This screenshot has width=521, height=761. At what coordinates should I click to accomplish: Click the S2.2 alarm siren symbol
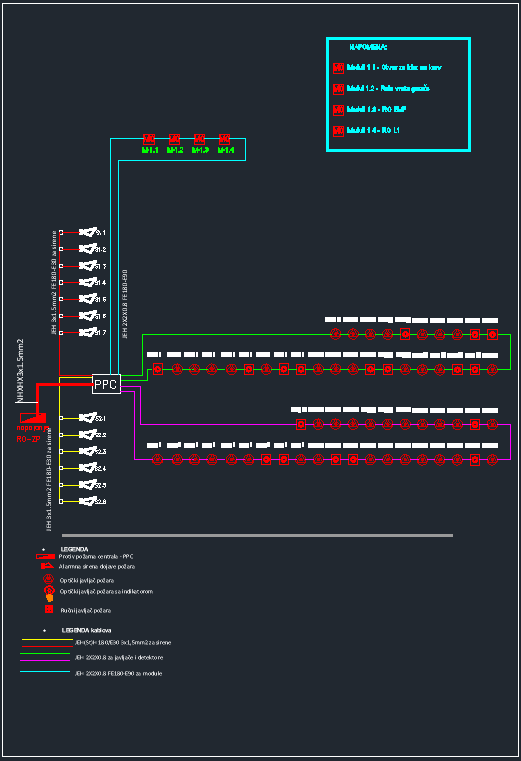tap(88, 435)
